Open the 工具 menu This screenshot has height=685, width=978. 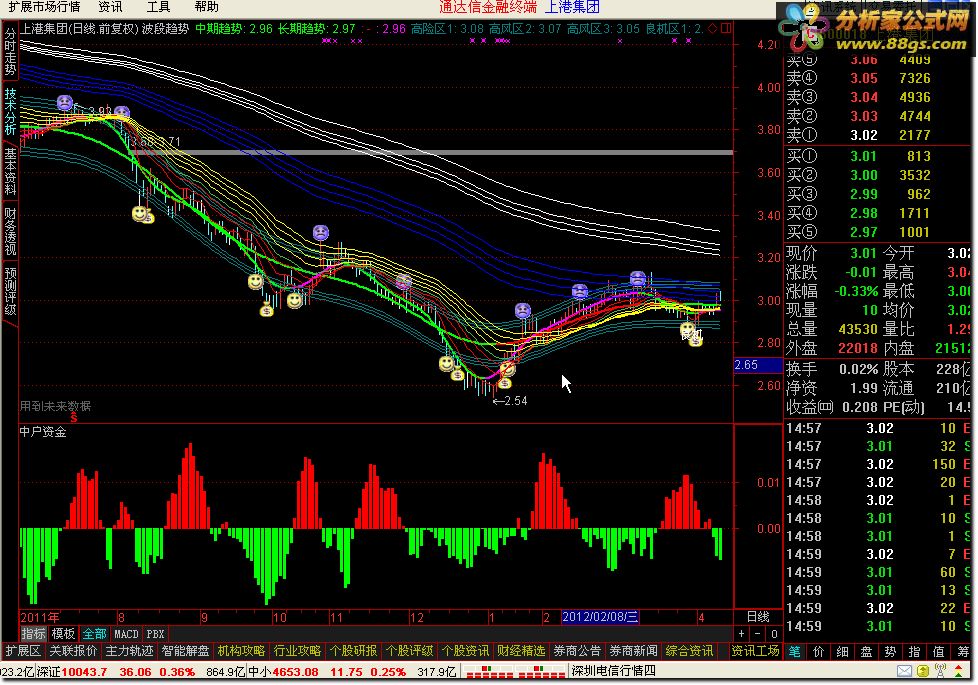click(x=158, y=7)
